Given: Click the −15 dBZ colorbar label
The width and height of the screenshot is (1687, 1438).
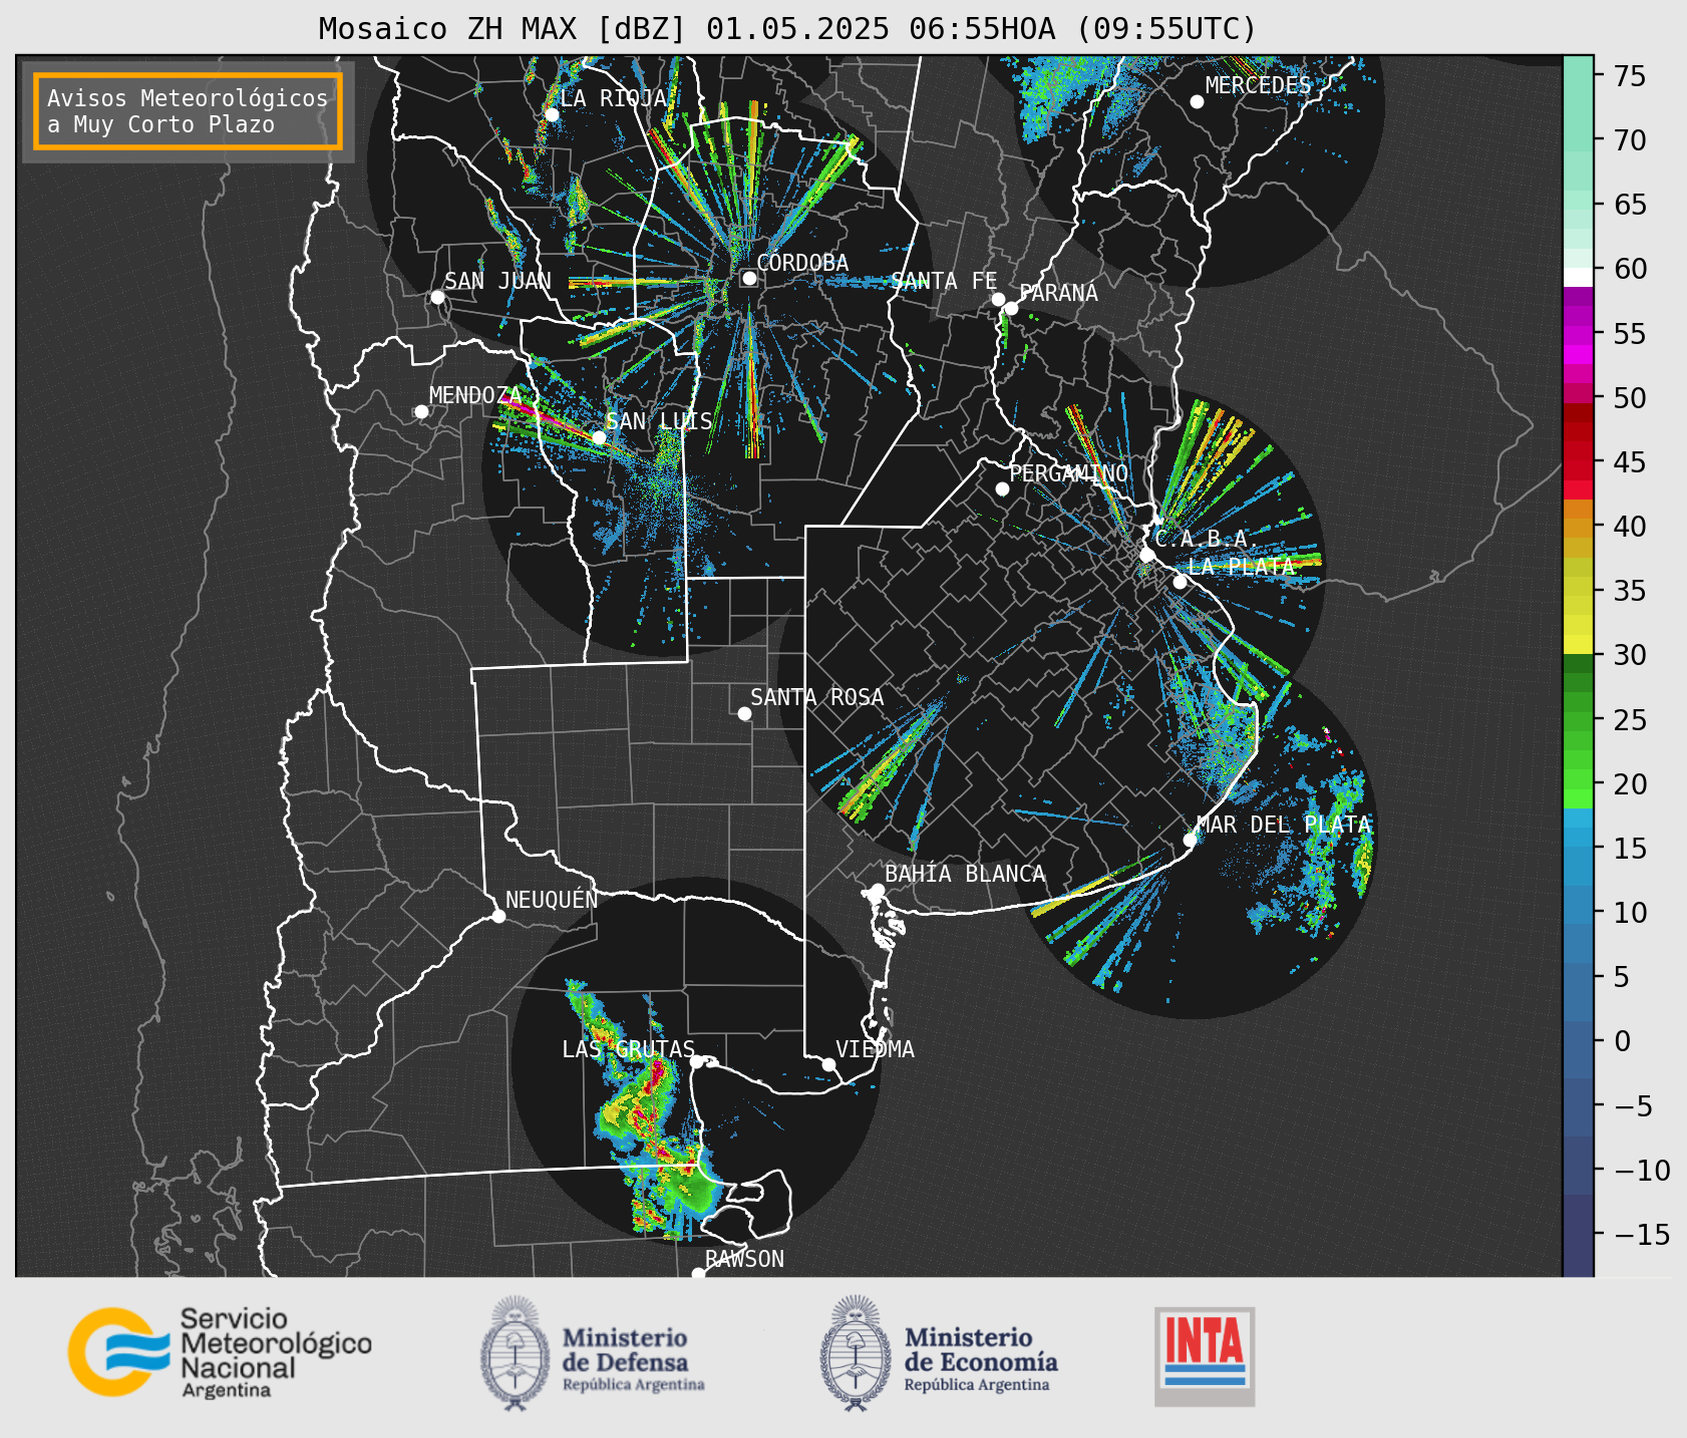Looking at the screenshot, I should pyautogui.click(x=1641, y=1234).
